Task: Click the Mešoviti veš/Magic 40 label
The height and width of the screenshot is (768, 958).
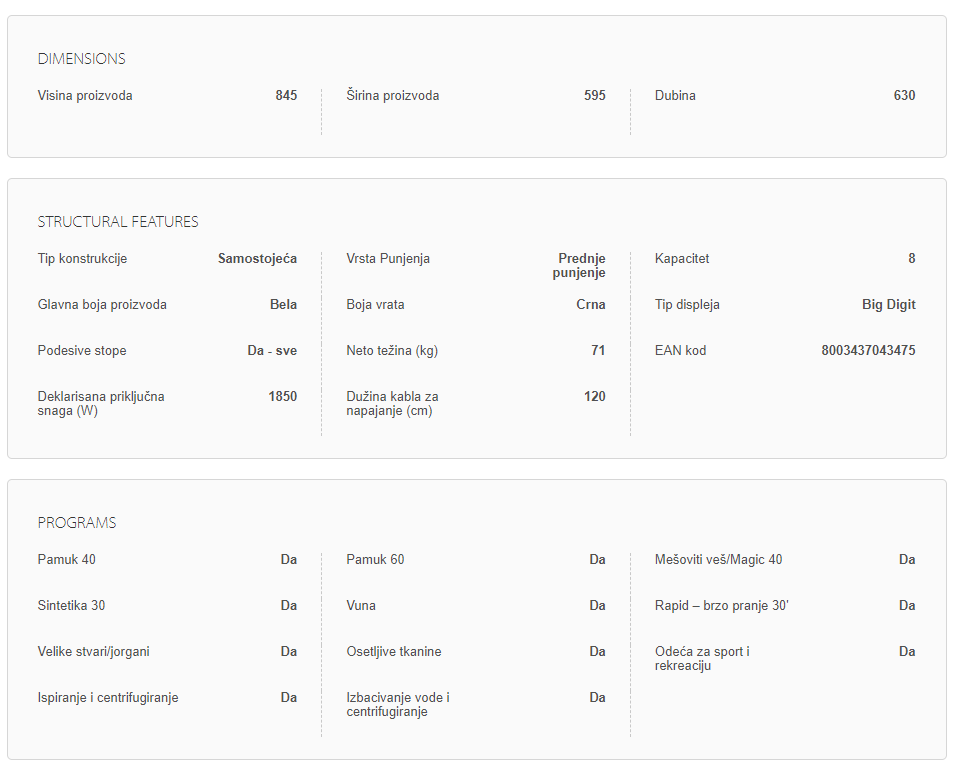Action: (x=718, y=560)
